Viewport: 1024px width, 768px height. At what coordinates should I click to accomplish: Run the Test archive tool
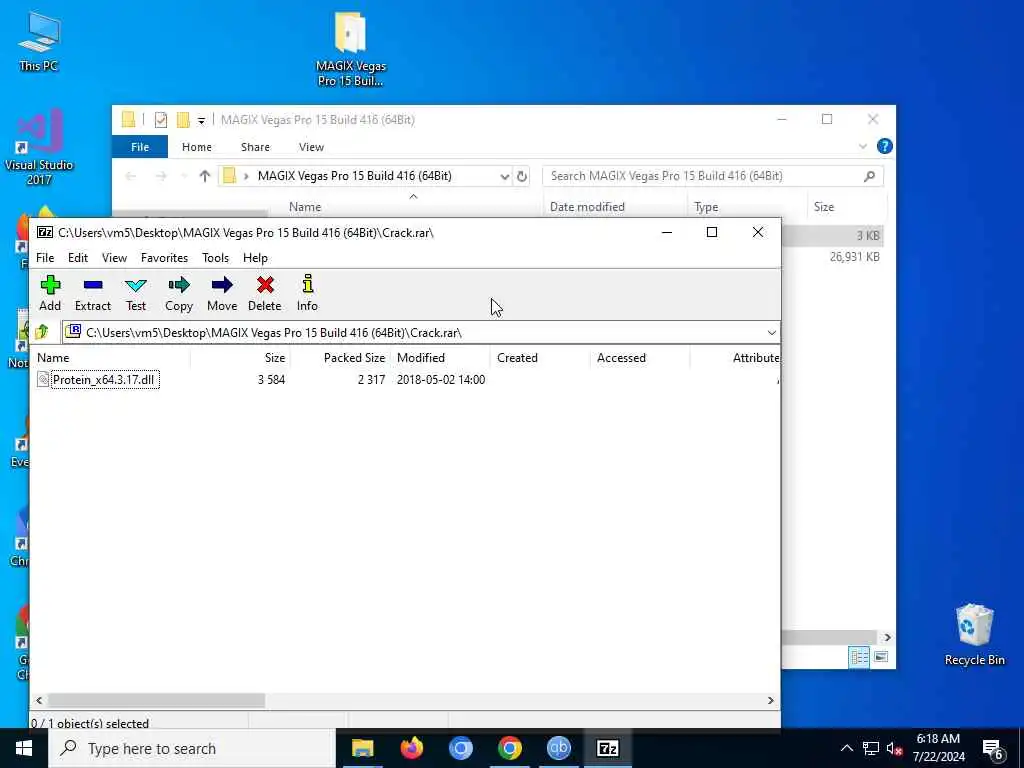pos(136,293)
